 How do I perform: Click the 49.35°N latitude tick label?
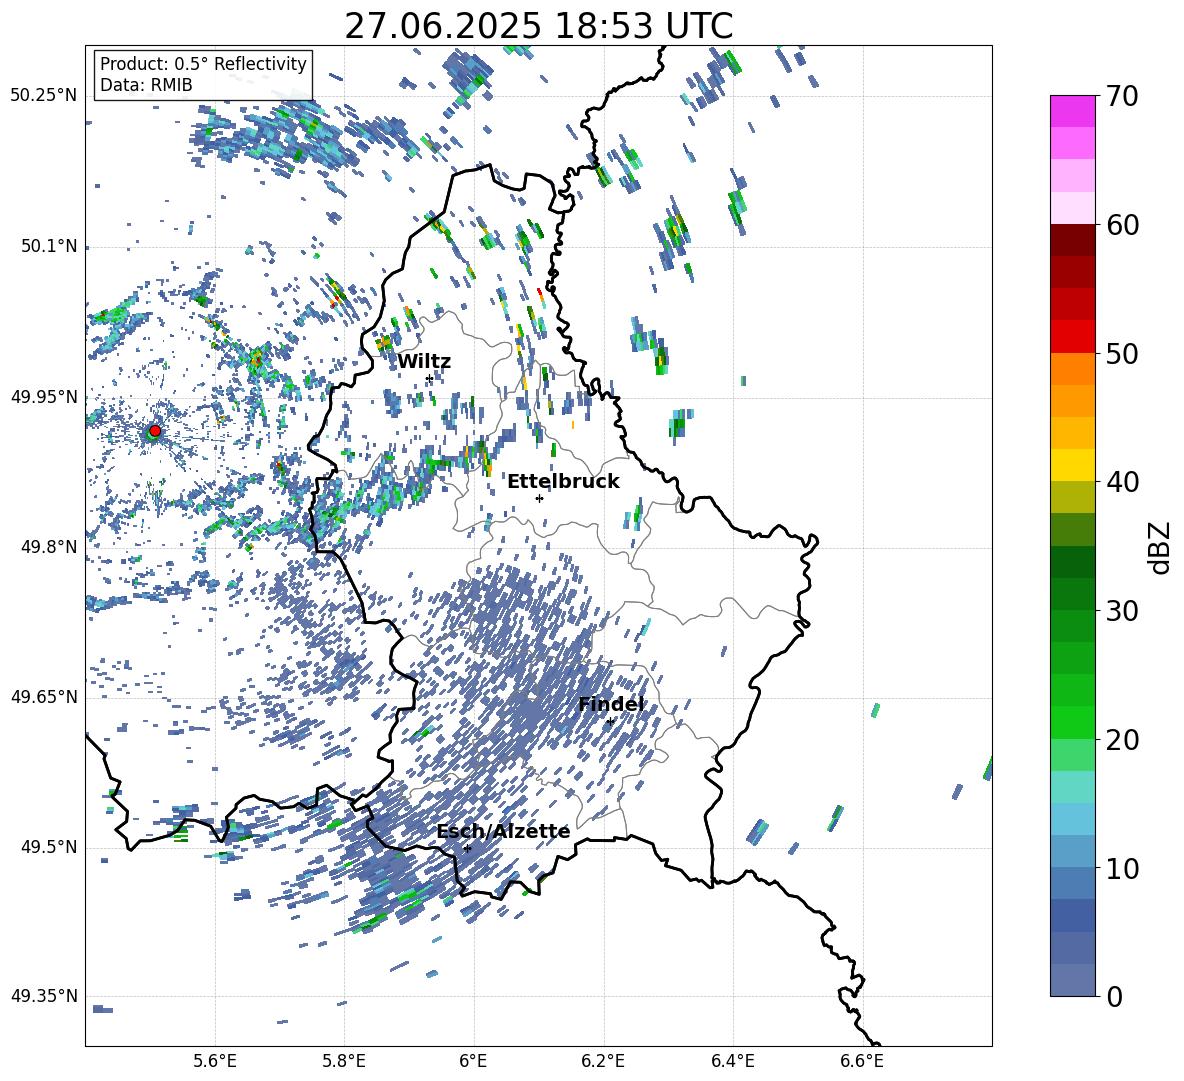click(x=44, y=996)
